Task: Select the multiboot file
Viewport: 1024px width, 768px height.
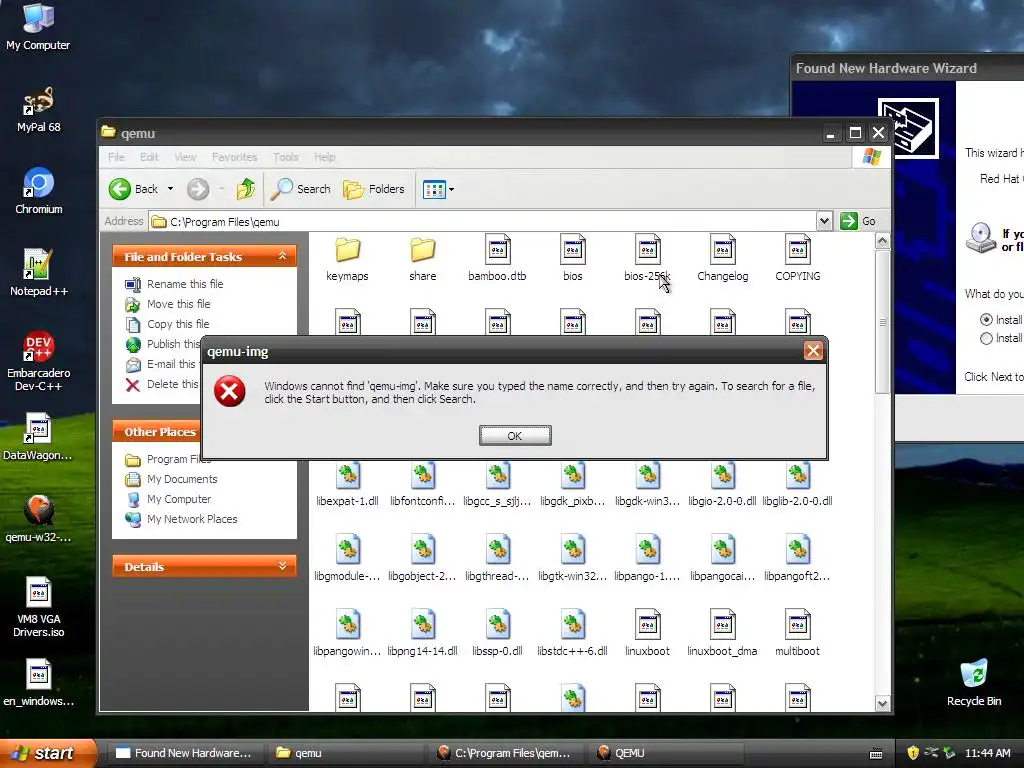Action: tap(797, 633)
